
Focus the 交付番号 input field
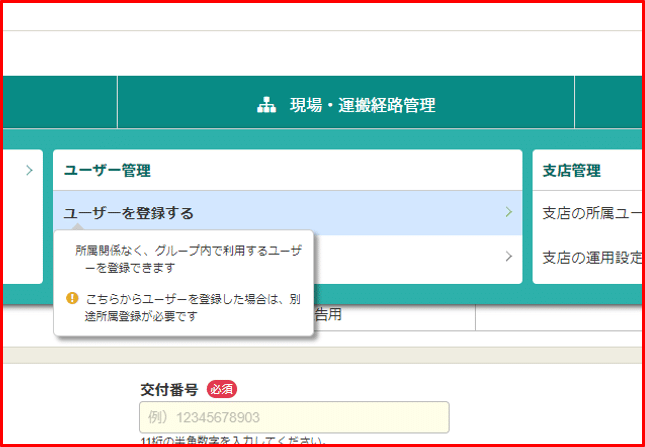[294, 417]
